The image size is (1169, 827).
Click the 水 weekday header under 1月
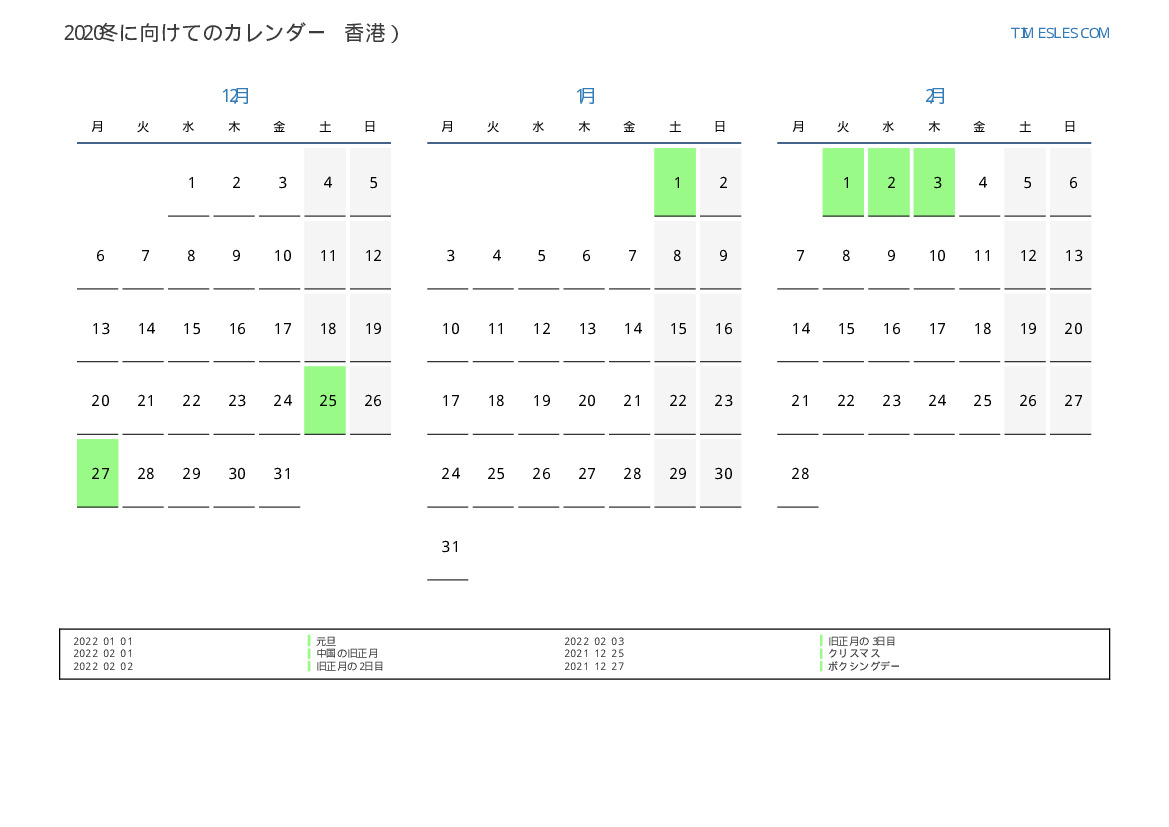tap(538, 127)
